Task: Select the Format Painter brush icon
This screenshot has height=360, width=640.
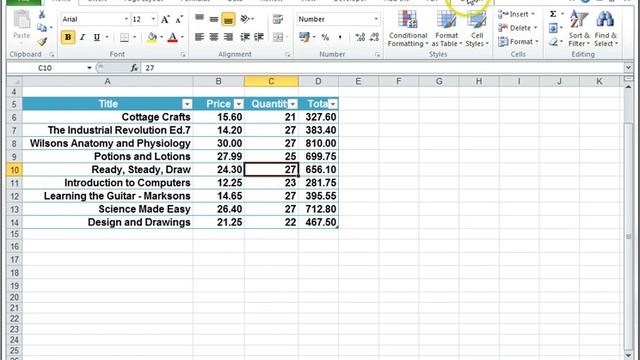Action: (x=42, y=41)
